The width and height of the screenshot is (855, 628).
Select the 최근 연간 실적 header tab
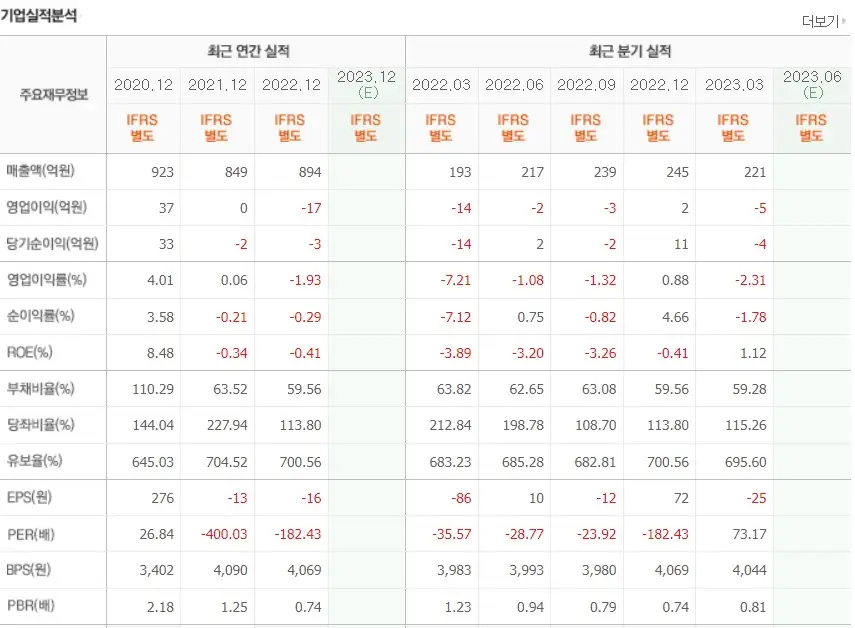click(x=255, y=51)
